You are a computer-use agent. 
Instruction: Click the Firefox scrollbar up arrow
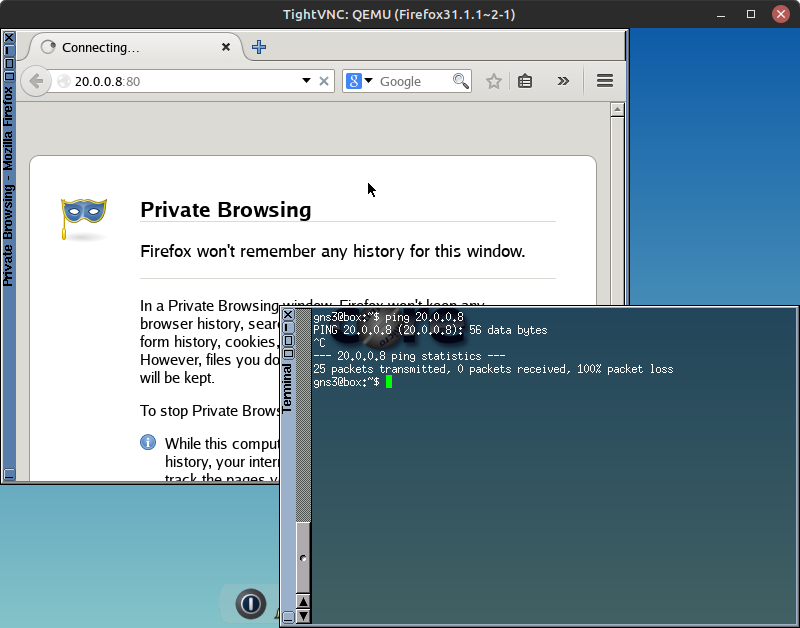pyautogui.click(x=617, y=109)
